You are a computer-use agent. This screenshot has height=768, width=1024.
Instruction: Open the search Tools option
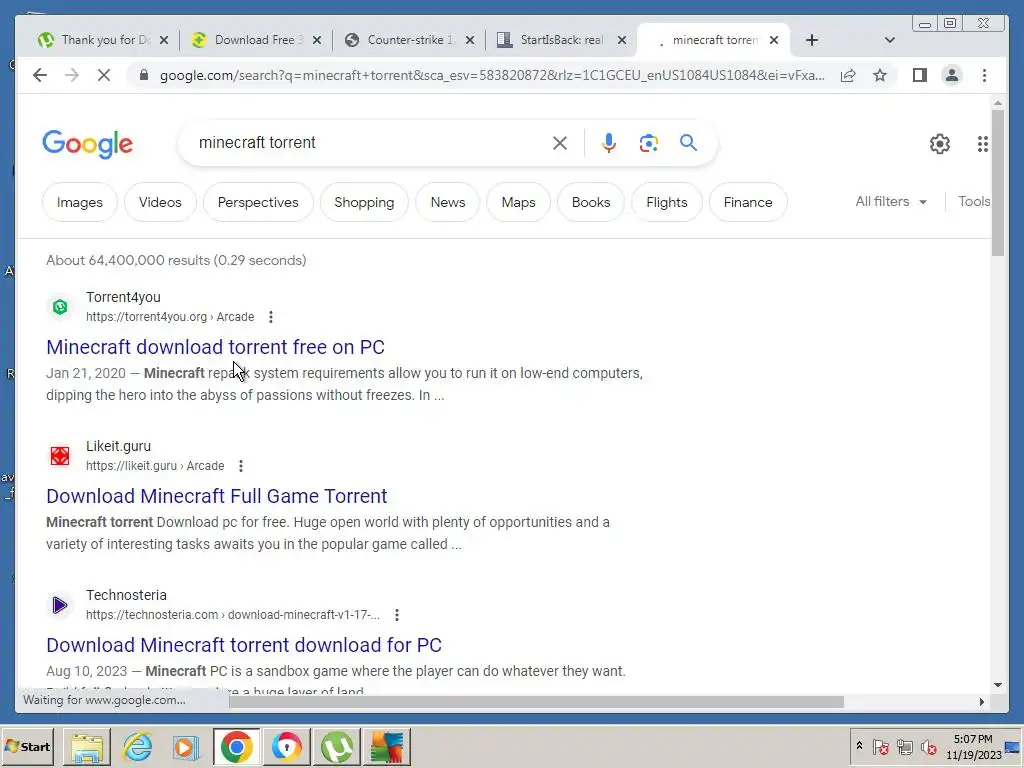pyautogui.click(x=974, y=202)
